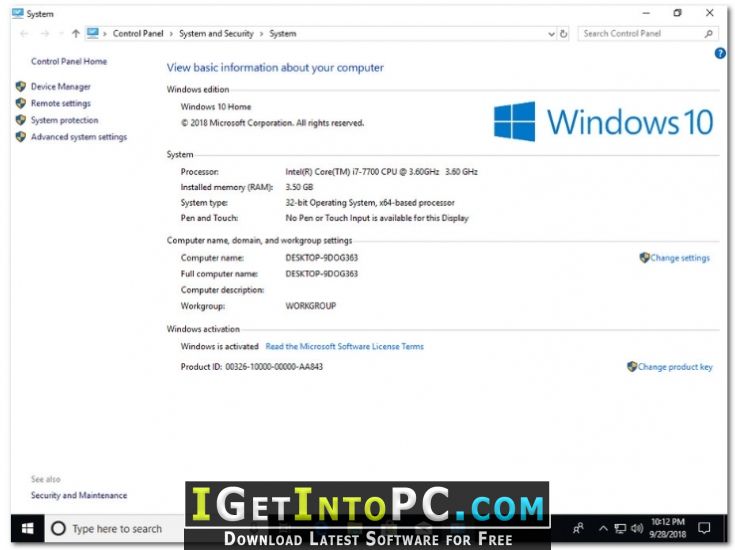Open the People icon in taskbar
The image size is (735, 550).
[x=578, y=529]
